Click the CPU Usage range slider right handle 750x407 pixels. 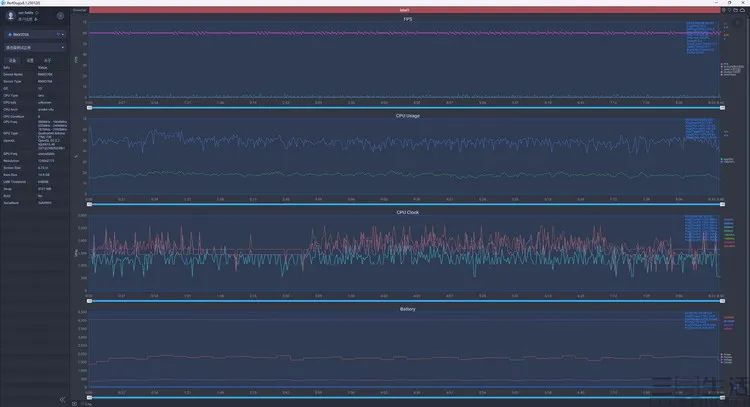click(722, 204)
